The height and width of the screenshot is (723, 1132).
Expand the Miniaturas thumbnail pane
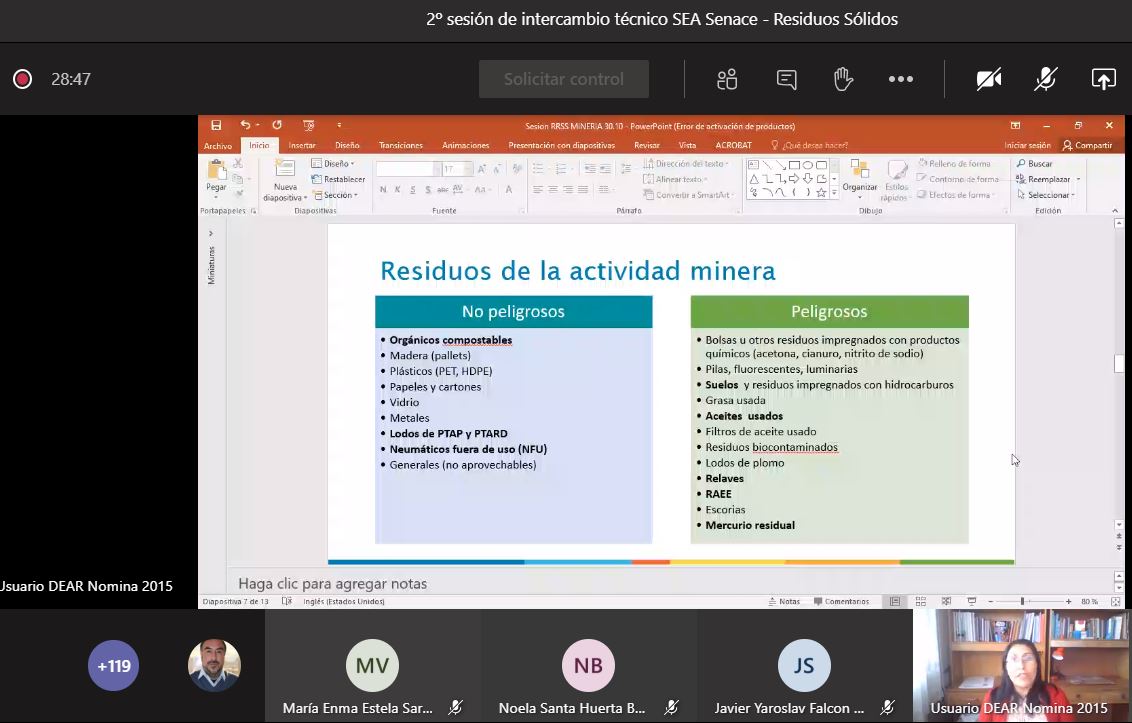pyautogui.click(x=211, y=233)
